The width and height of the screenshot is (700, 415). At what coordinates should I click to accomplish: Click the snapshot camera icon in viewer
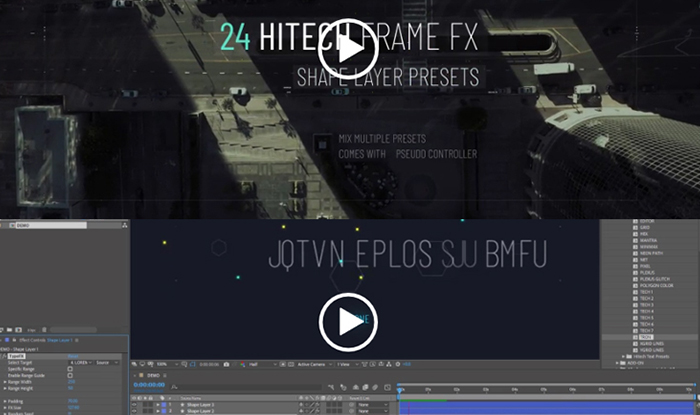point(226,364)
